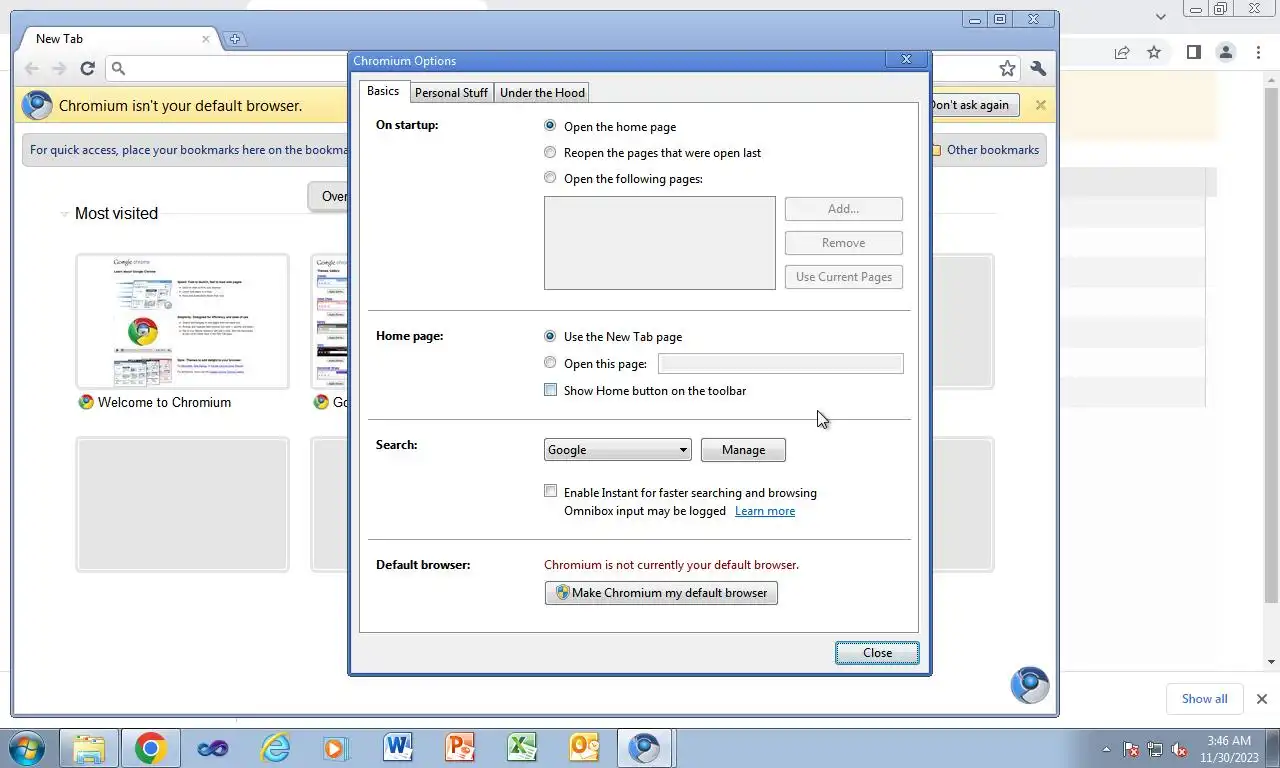Select Open this page radio
The image size is (1280, 768).
550,363
